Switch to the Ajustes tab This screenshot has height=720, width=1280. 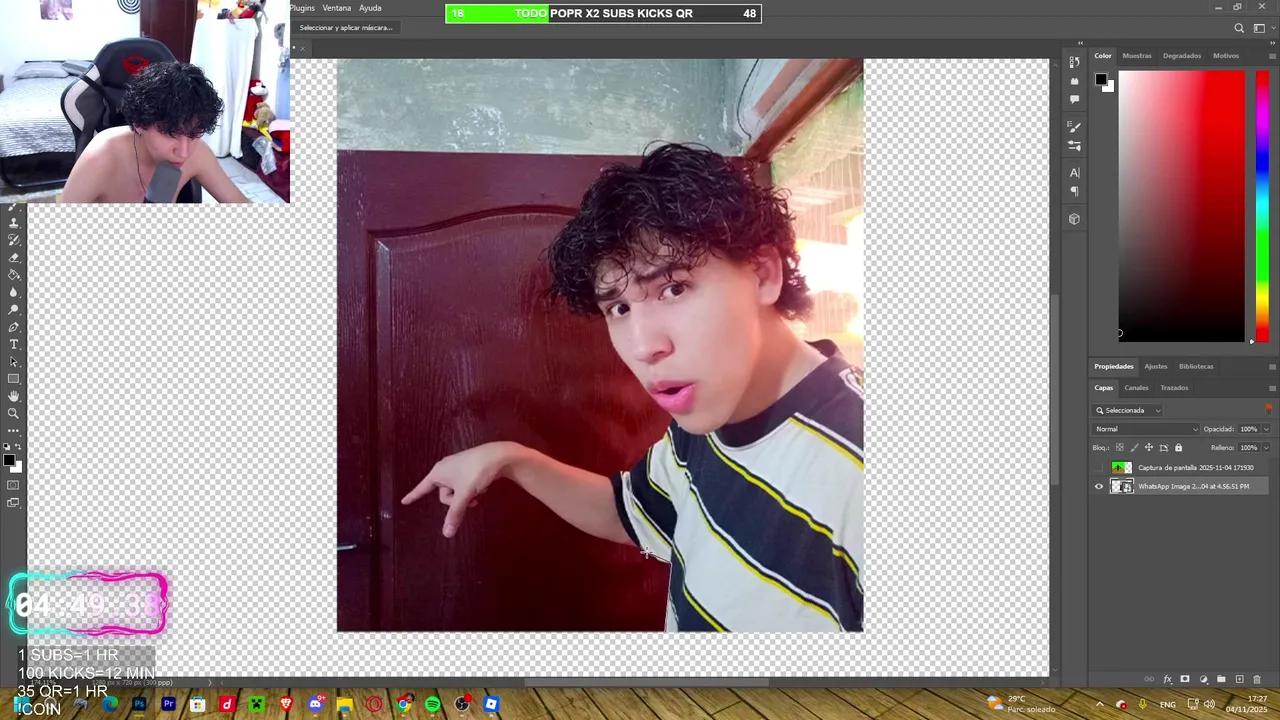click(x=1156, y=367)
